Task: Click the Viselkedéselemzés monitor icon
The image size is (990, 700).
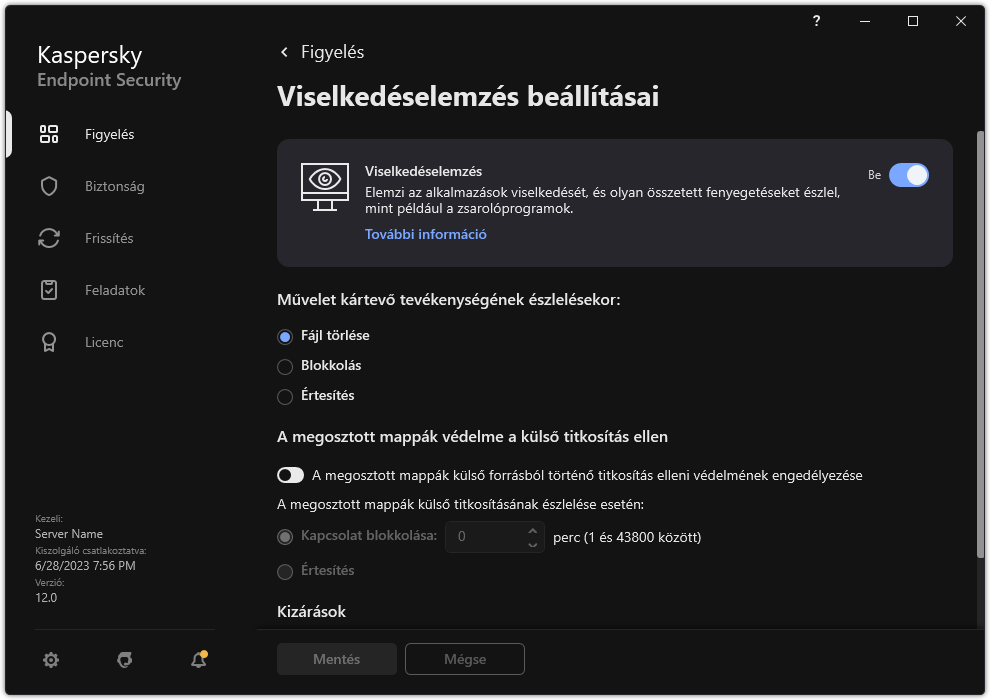Action: click(x=325, y=187)
